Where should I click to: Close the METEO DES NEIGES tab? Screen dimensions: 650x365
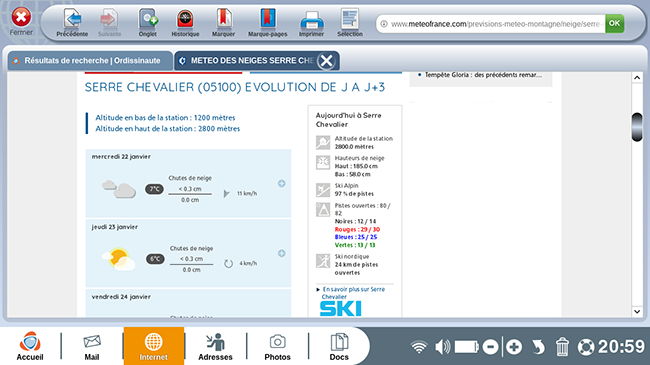click(326, 61)
